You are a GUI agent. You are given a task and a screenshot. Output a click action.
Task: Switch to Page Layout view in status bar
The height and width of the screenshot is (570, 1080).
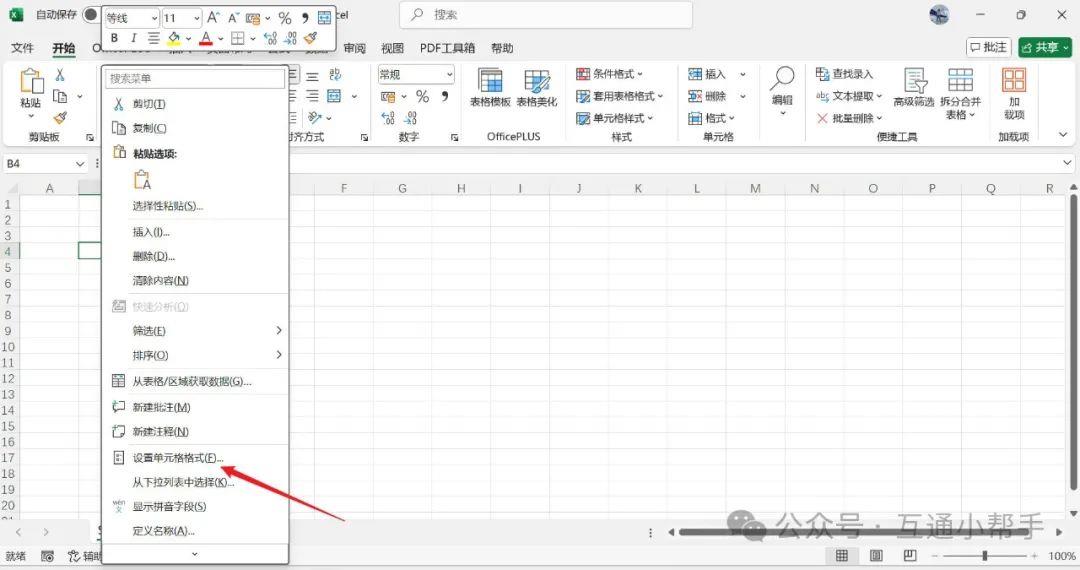pyautogui.click(x=876, y=556)
